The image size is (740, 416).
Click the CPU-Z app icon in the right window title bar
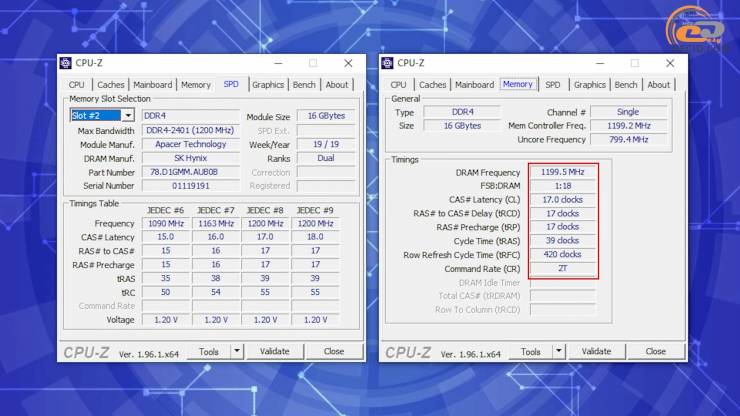point(387,63)
